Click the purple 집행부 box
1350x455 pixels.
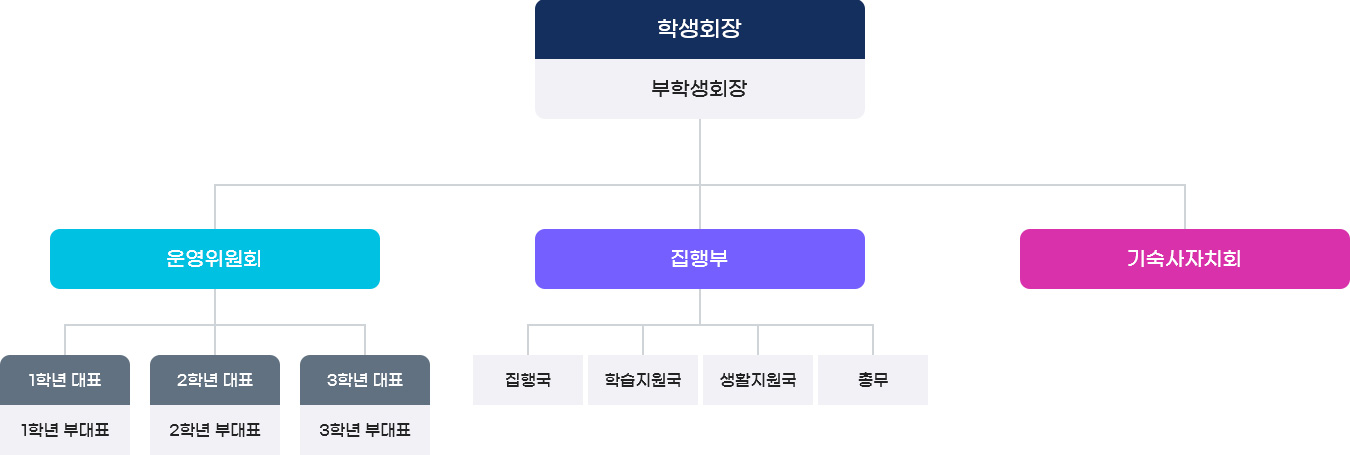pyautogui.click(x=699, y=259)
